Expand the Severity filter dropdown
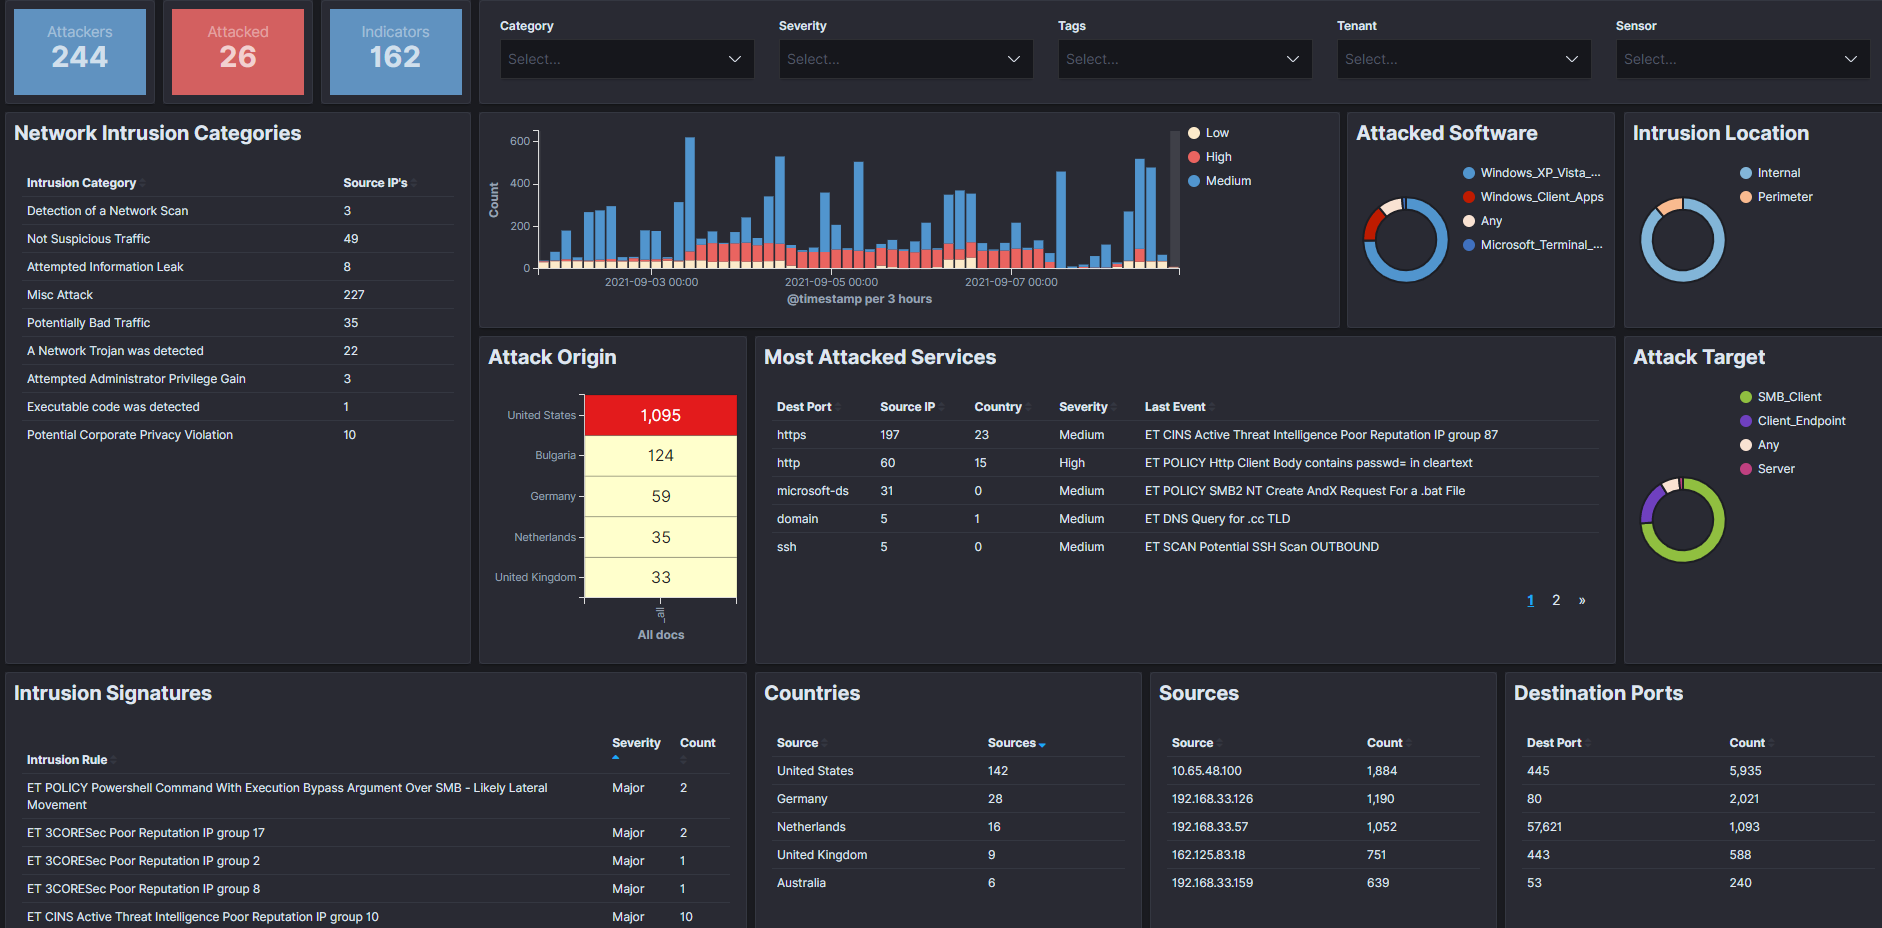 coord(906,59)
